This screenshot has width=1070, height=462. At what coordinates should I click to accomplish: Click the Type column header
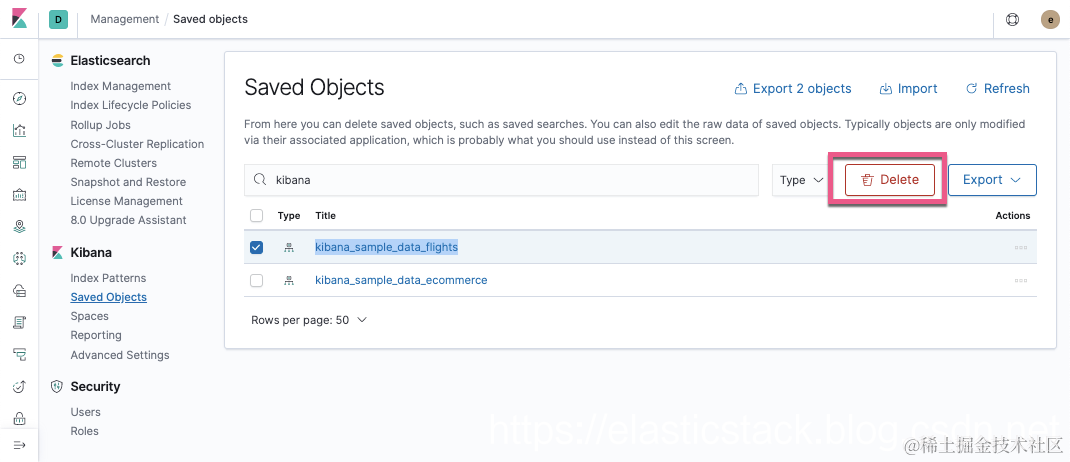point(289,216)
